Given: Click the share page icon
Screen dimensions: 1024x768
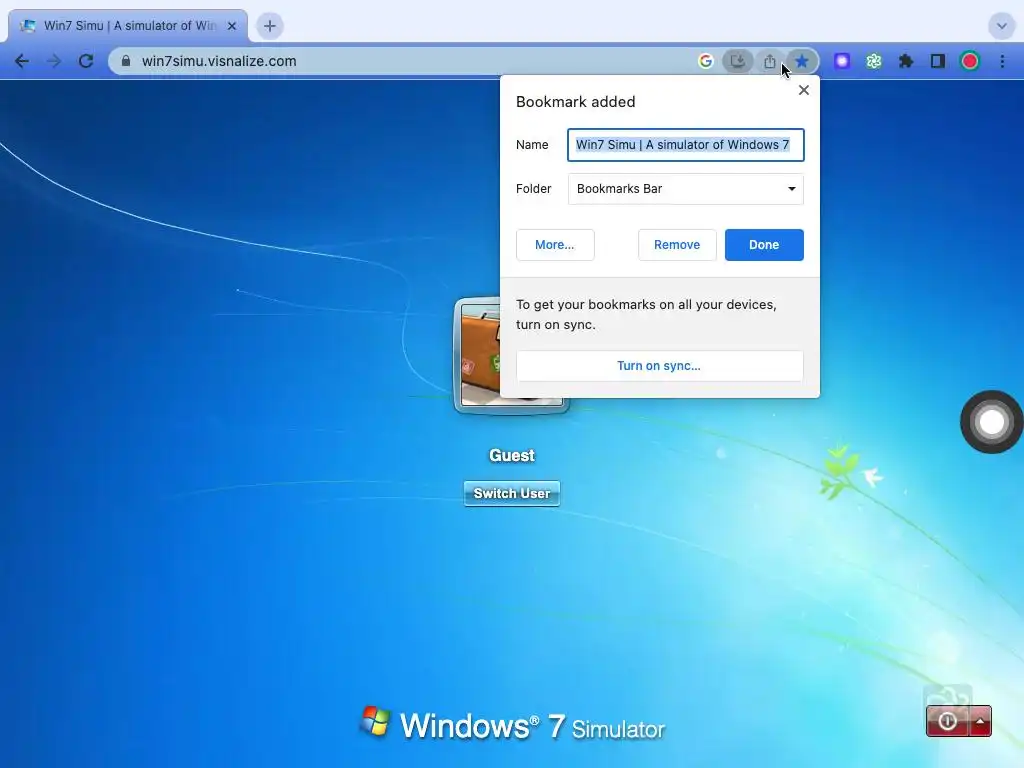Looking at the screenshot, I should [769, 61].
